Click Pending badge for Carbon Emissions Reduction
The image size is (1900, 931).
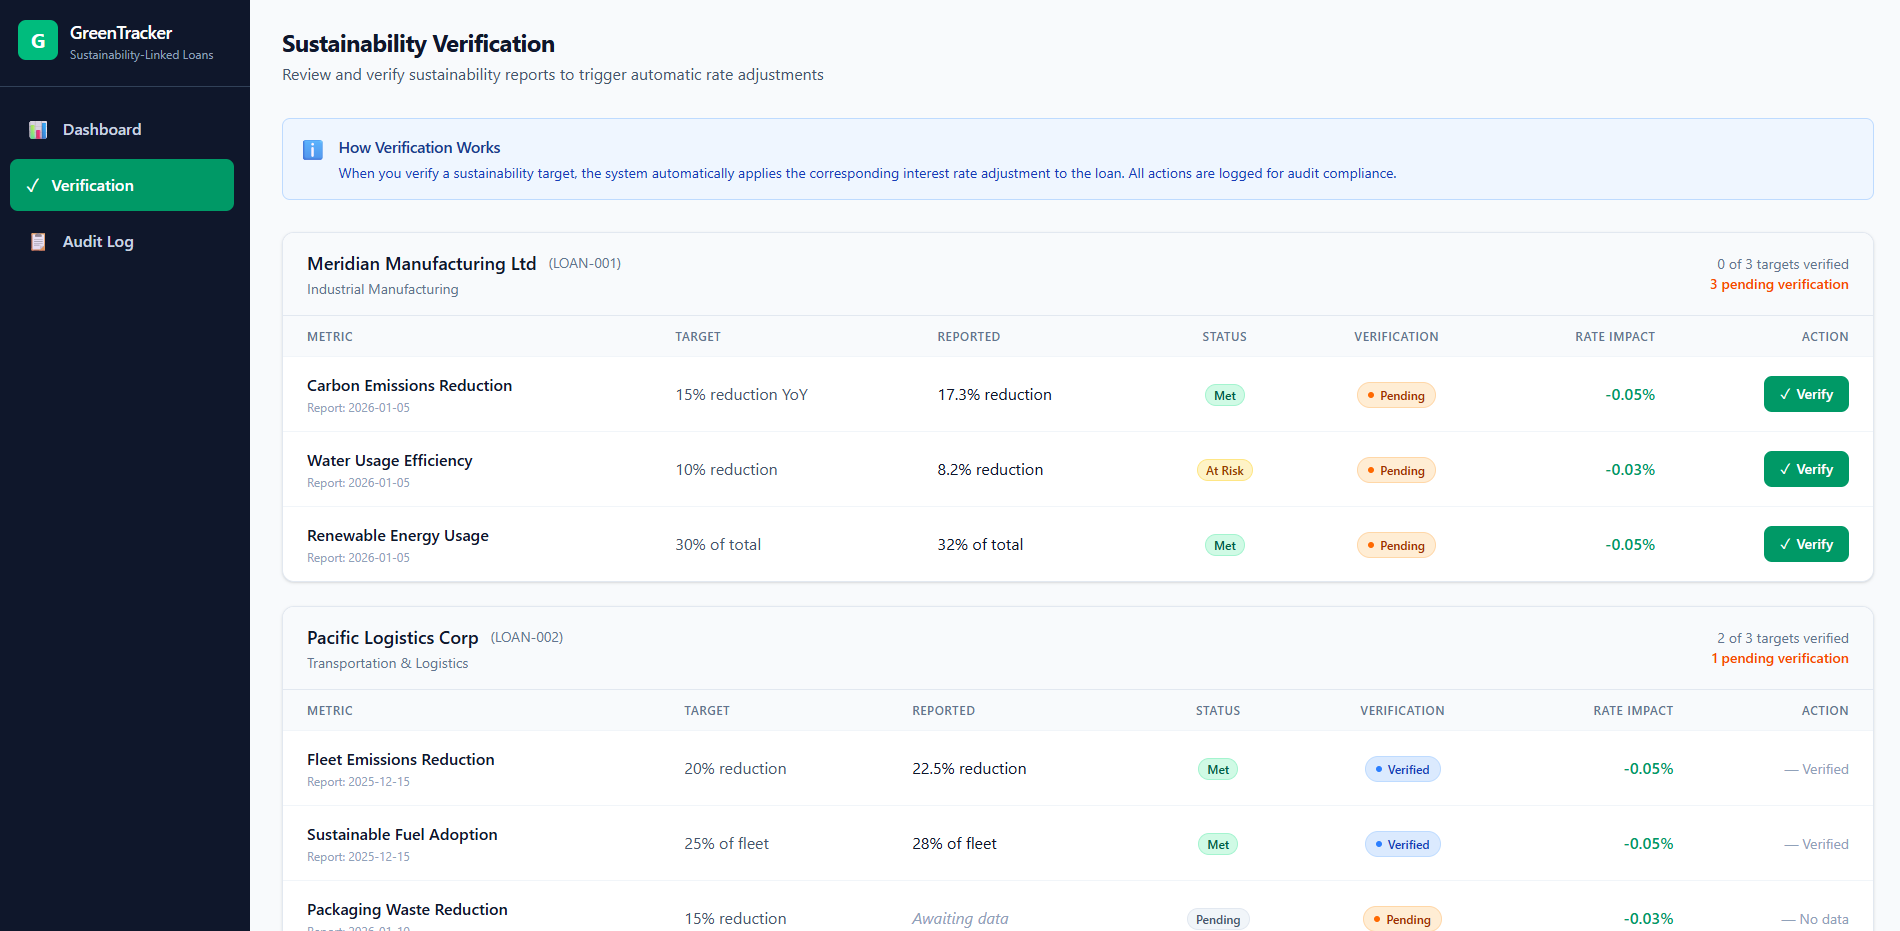(1396, 395)
